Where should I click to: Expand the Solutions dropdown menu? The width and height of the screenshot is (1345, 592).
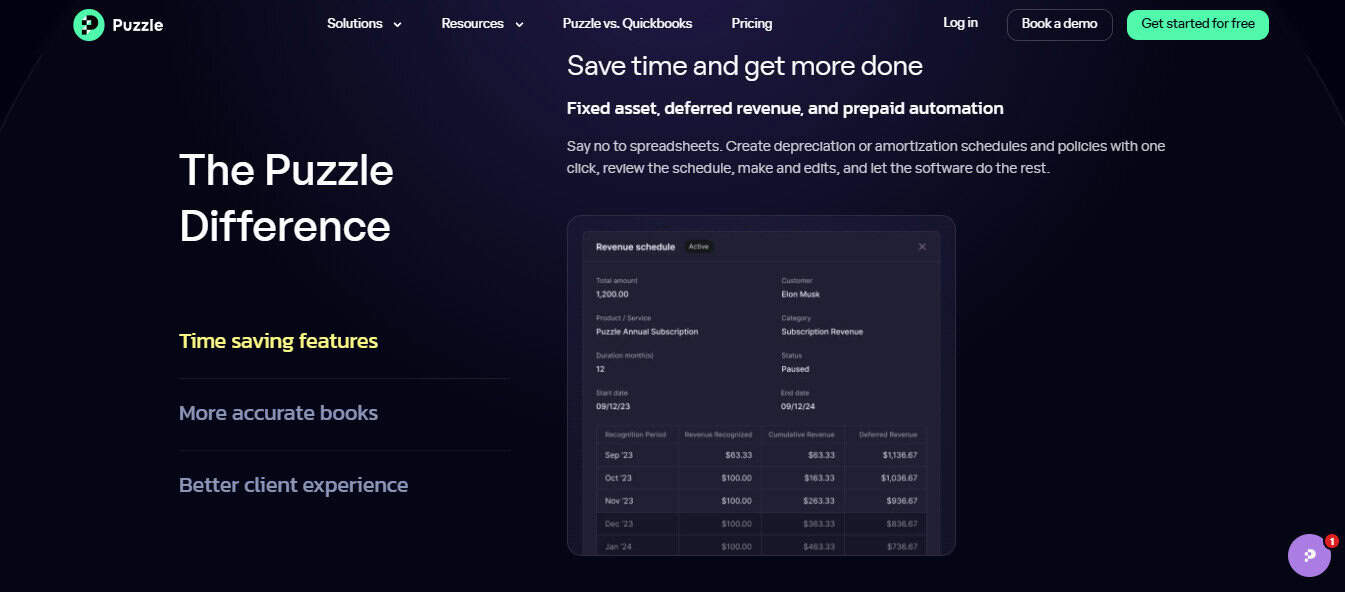coord(364,24)
